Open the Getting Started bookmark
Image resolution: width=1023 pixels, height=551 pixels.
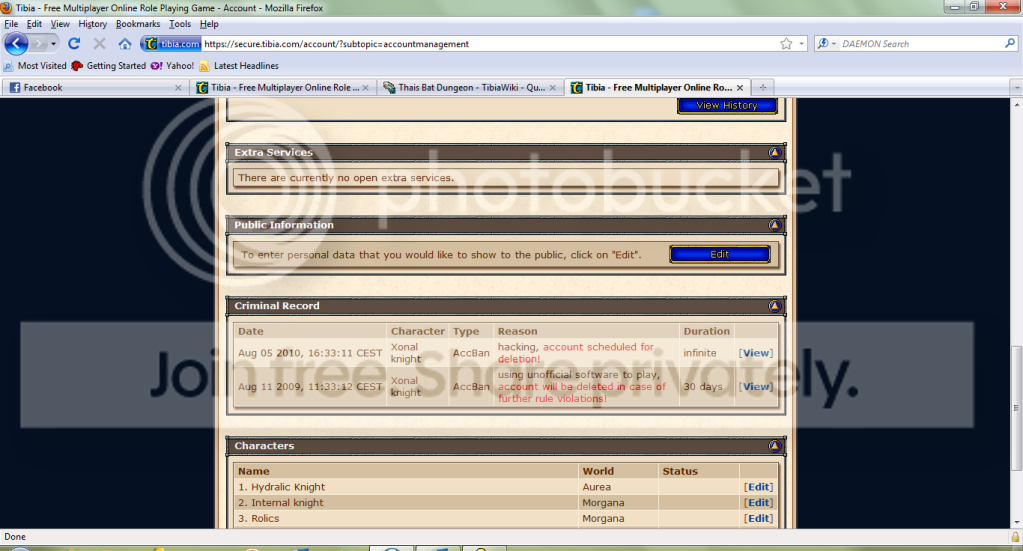click(x=109, y=66)
